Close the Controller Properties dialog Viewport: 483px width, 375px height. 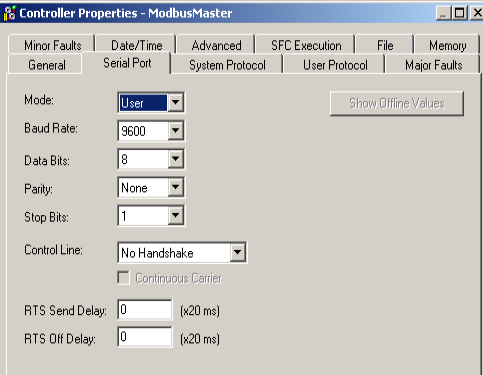point(477,13)
